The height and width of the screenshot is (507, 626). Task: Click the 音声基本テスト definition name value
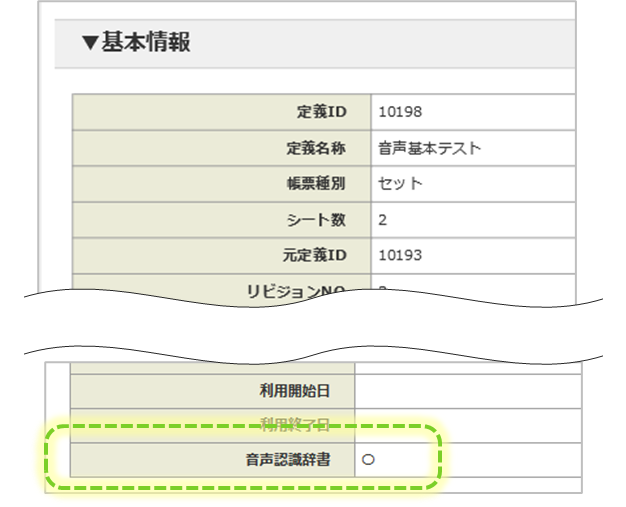click(429, 148)
